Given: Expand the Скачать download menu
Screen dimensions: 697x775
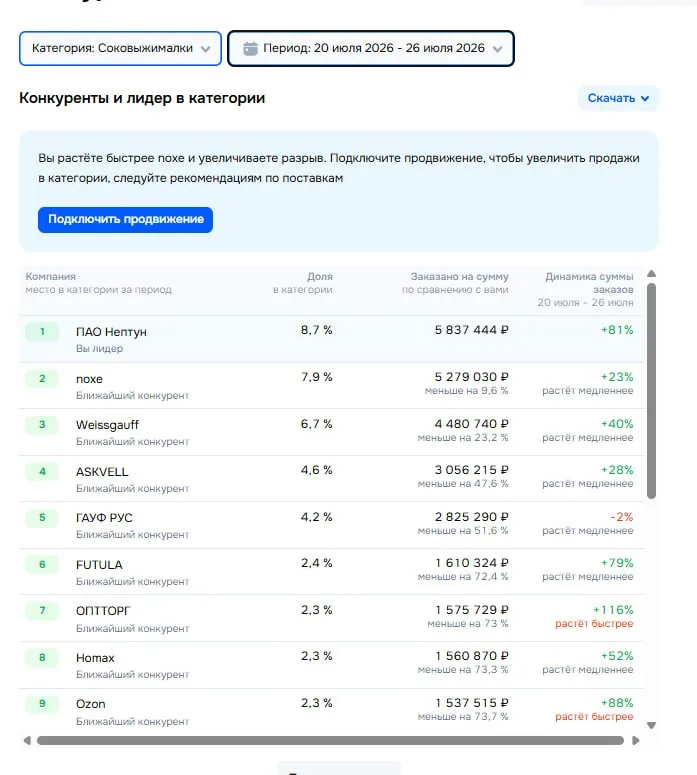Looking at the screenshot, I should click(618, 98).
